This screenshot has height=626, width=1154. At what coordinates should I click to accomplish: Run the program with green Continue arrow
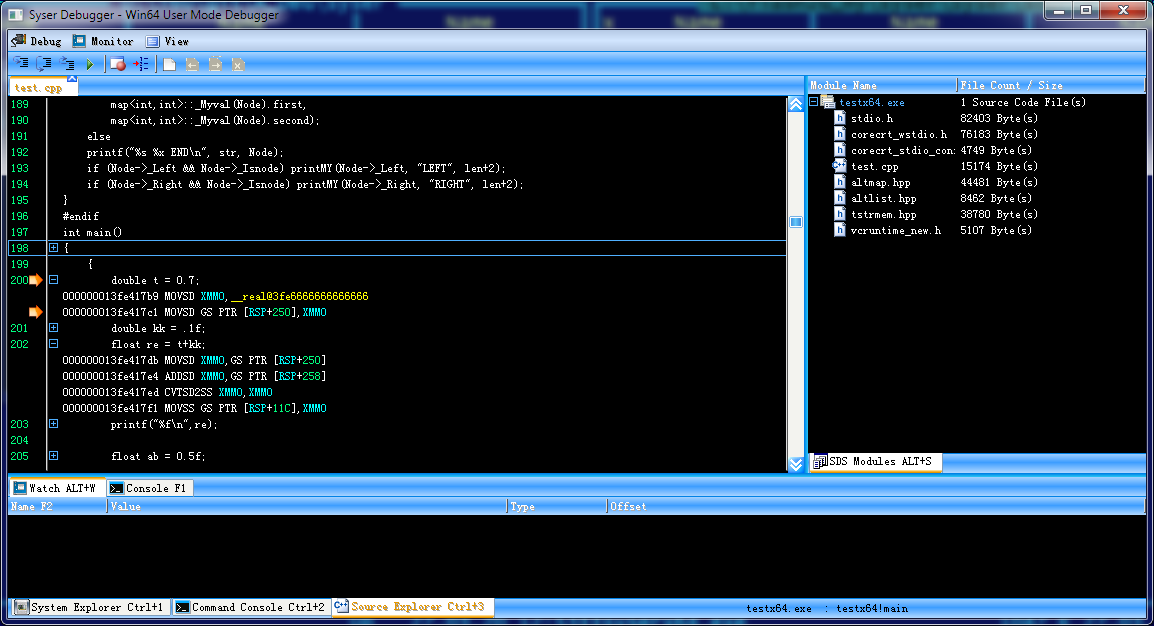coord(90,65)
